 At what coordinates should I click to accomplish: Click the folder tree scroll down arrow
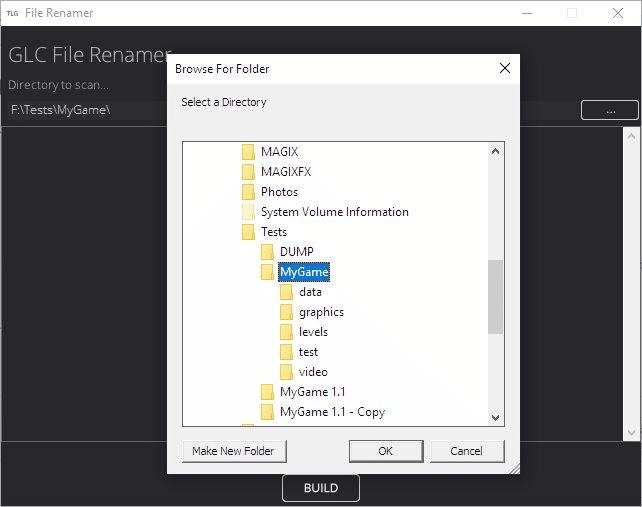tap(495, 417)
